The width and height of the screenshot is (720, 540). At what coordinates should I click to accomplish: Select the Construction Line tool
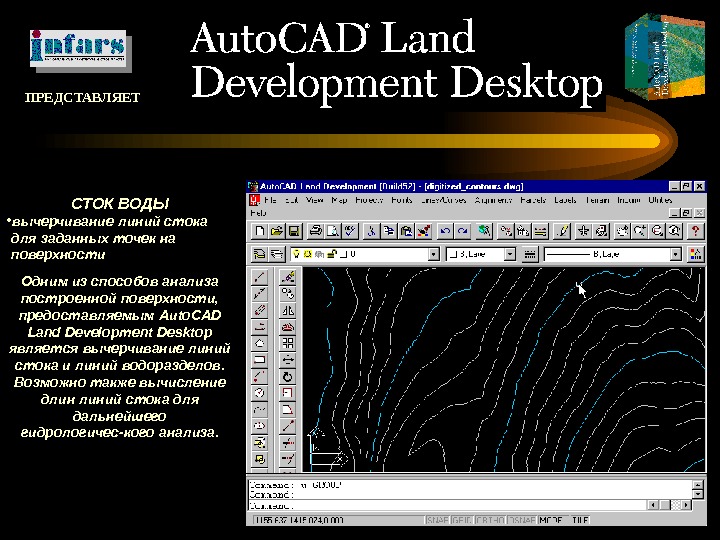260,293
